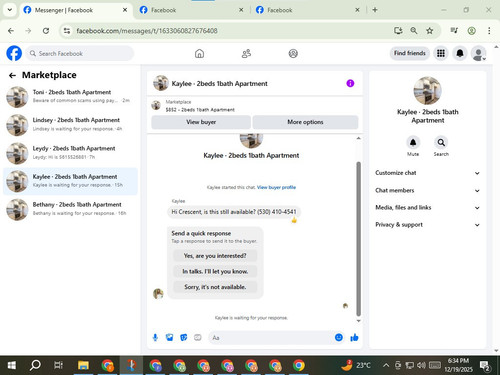
Task: Open the Chrome three-dot menu
Action: click(489, 31)
